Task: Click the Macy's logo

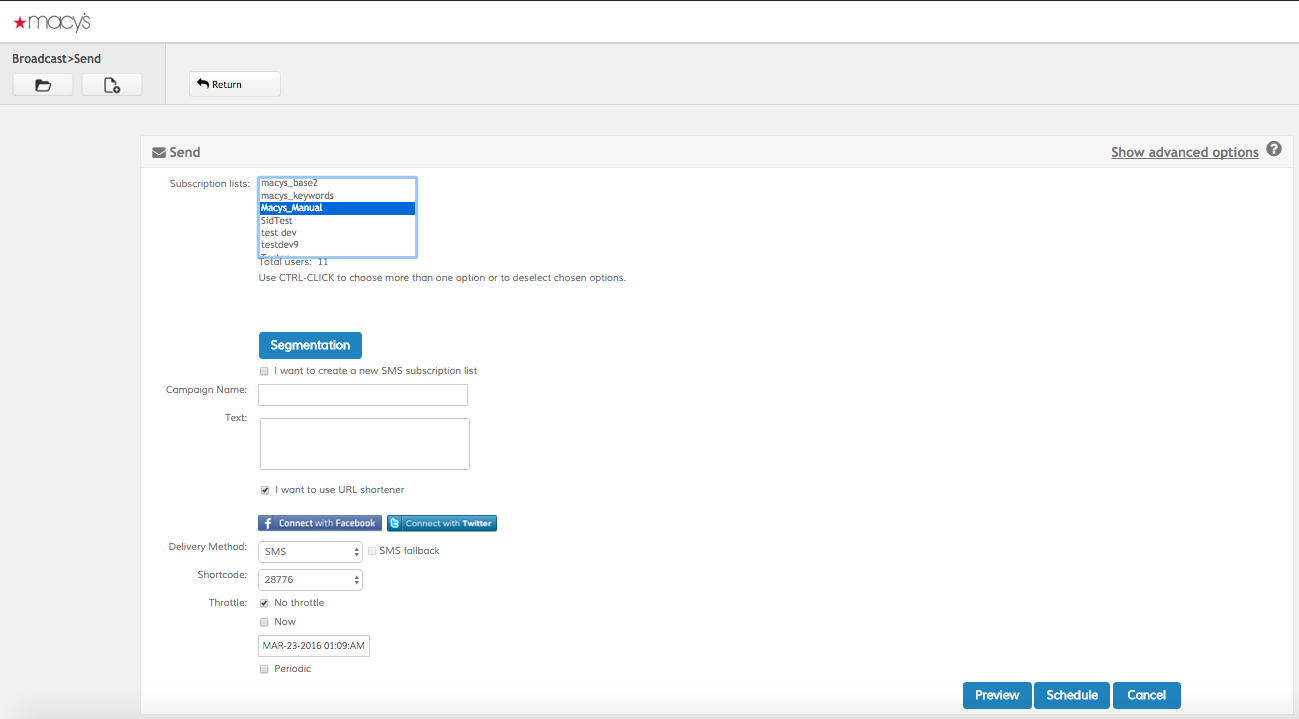Action: click(x=52, y=22)
